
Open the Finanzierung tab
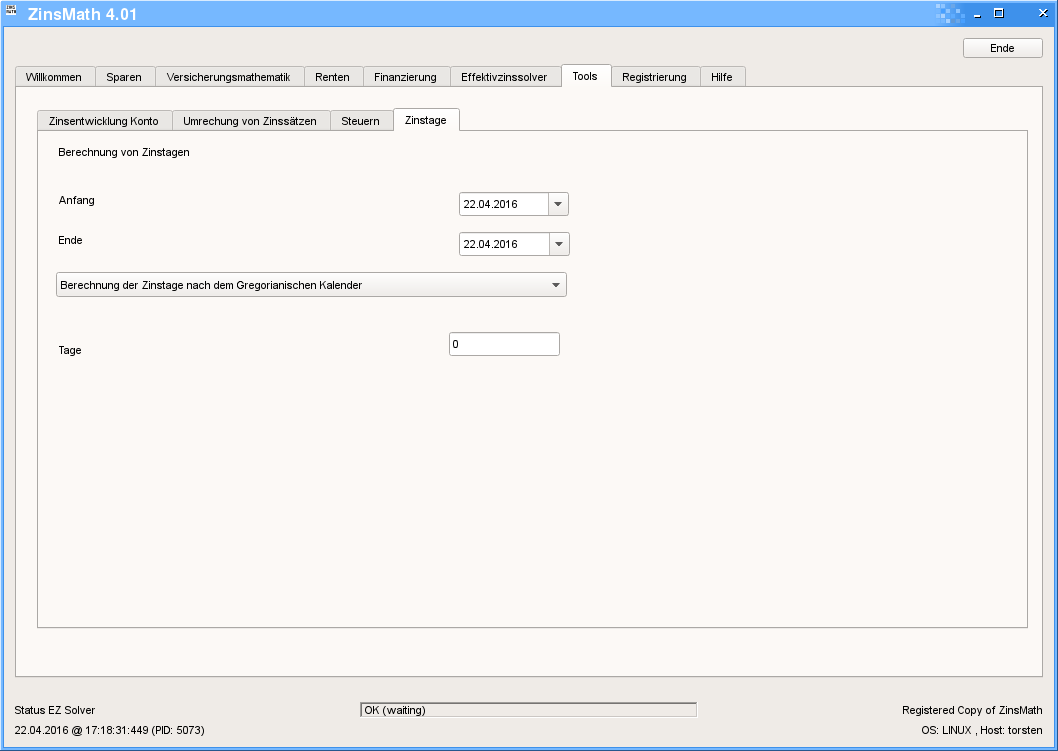[x=405, y=77]
